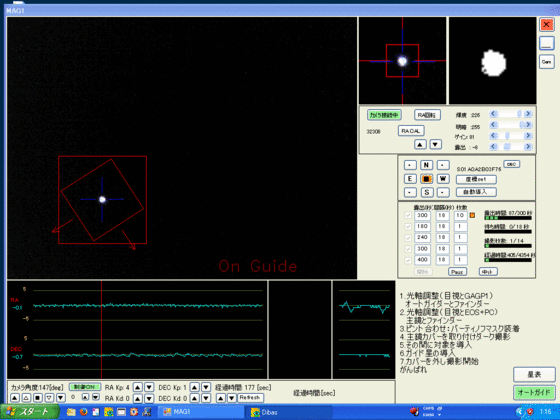The height and width of the screenshot is (420, 560).
Task: Click the Cam button under the minimize button
Action: pos(546,62)
